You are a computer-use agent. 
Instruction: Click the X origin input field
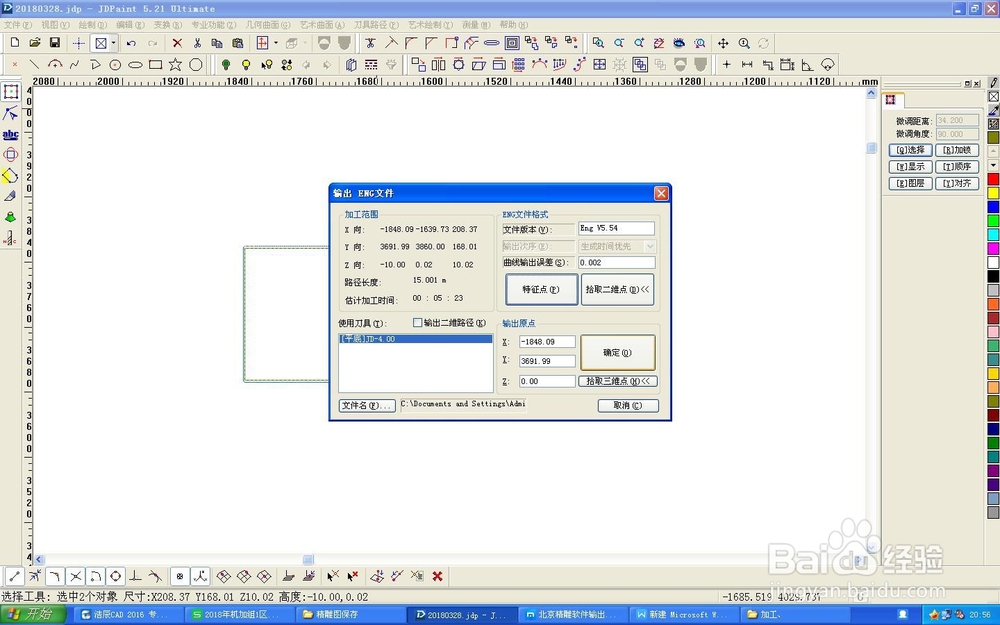547,342
